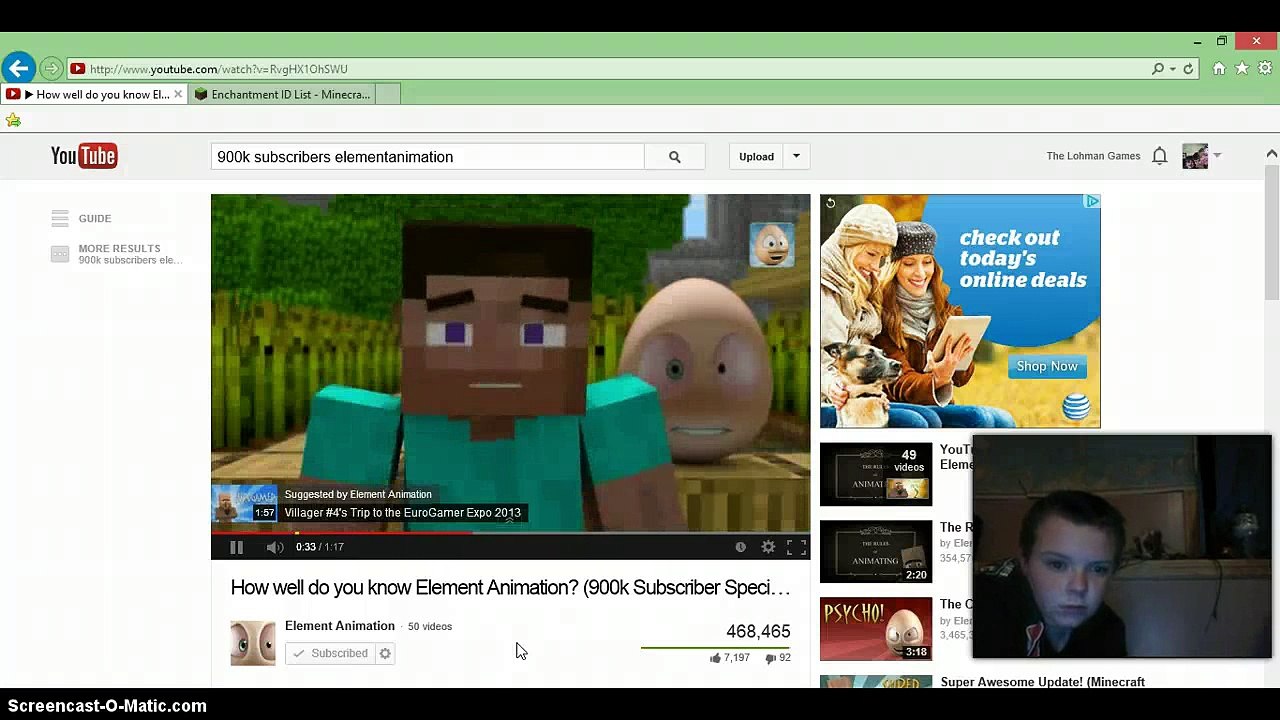The height and width of the screenshot is (720, 1280).
Task: Open YouTube notifications bell
Action: [1160, 156]
